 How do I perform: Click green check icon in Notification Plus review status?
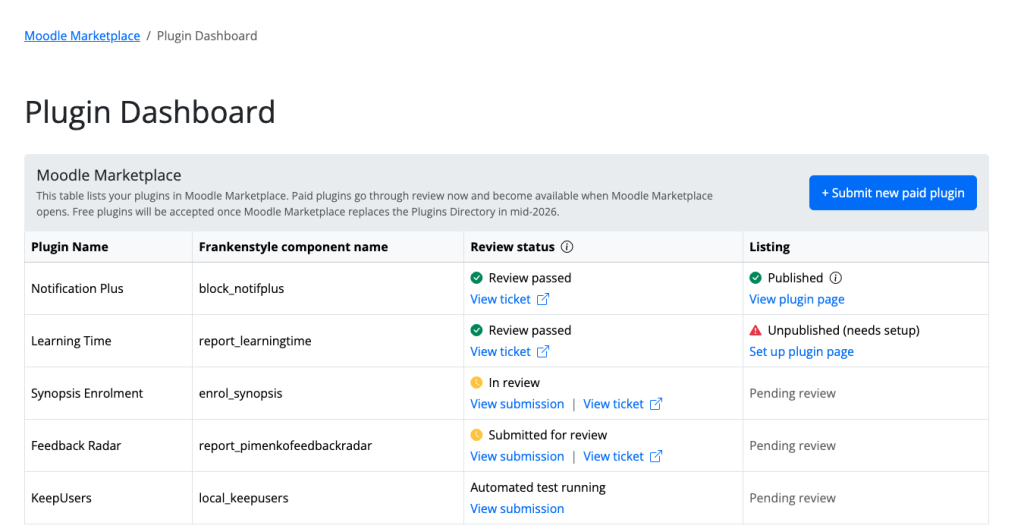pyautogui.click(x=477, y=278)
